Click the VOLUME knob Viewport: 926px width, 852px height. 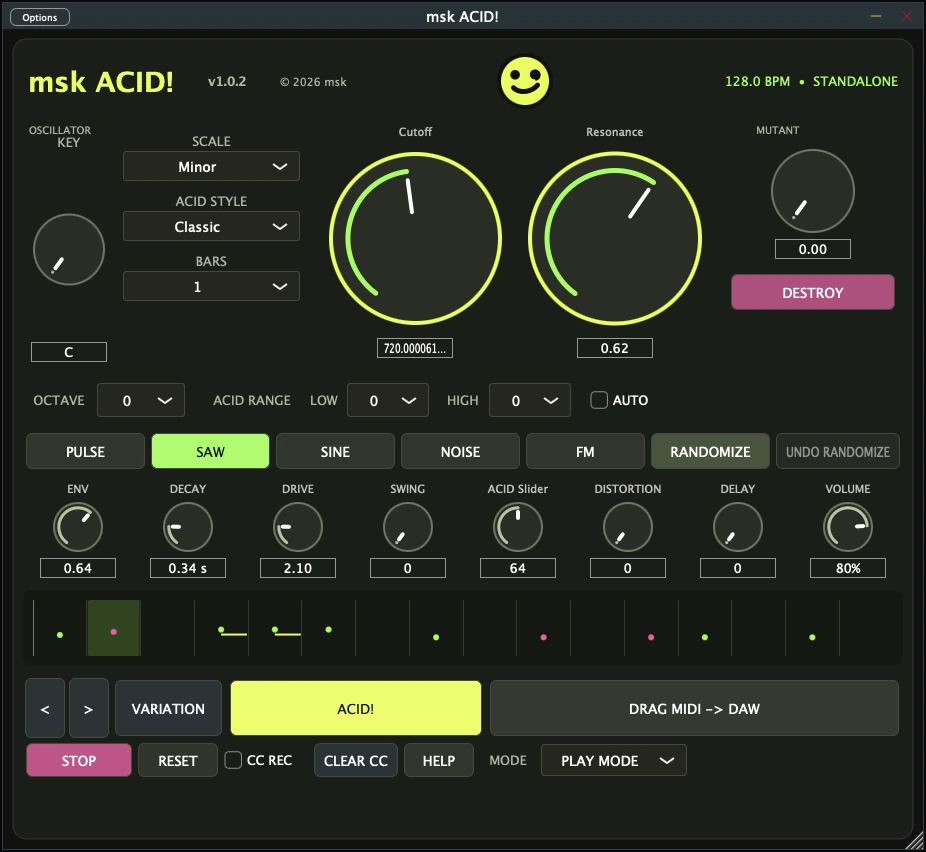click(x=847, y=527)
